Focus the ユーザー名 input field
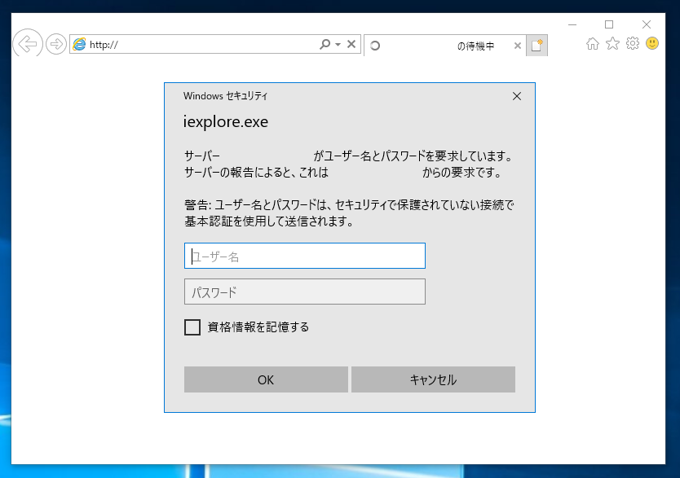The image size is (680, 478). coord(305,256)
